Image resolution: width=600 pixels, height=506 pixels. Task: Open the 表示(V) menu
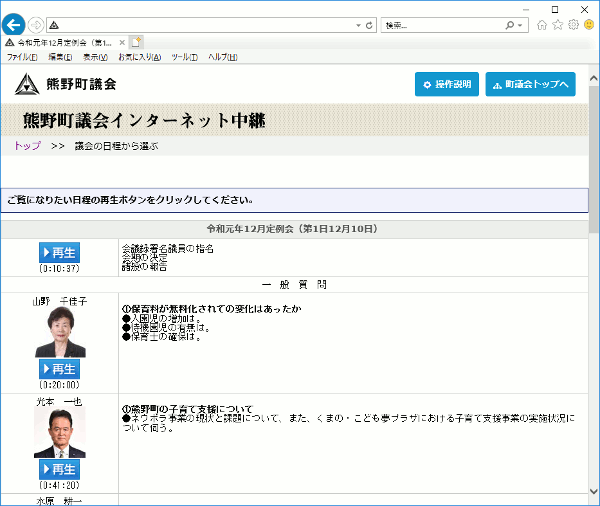95,57
